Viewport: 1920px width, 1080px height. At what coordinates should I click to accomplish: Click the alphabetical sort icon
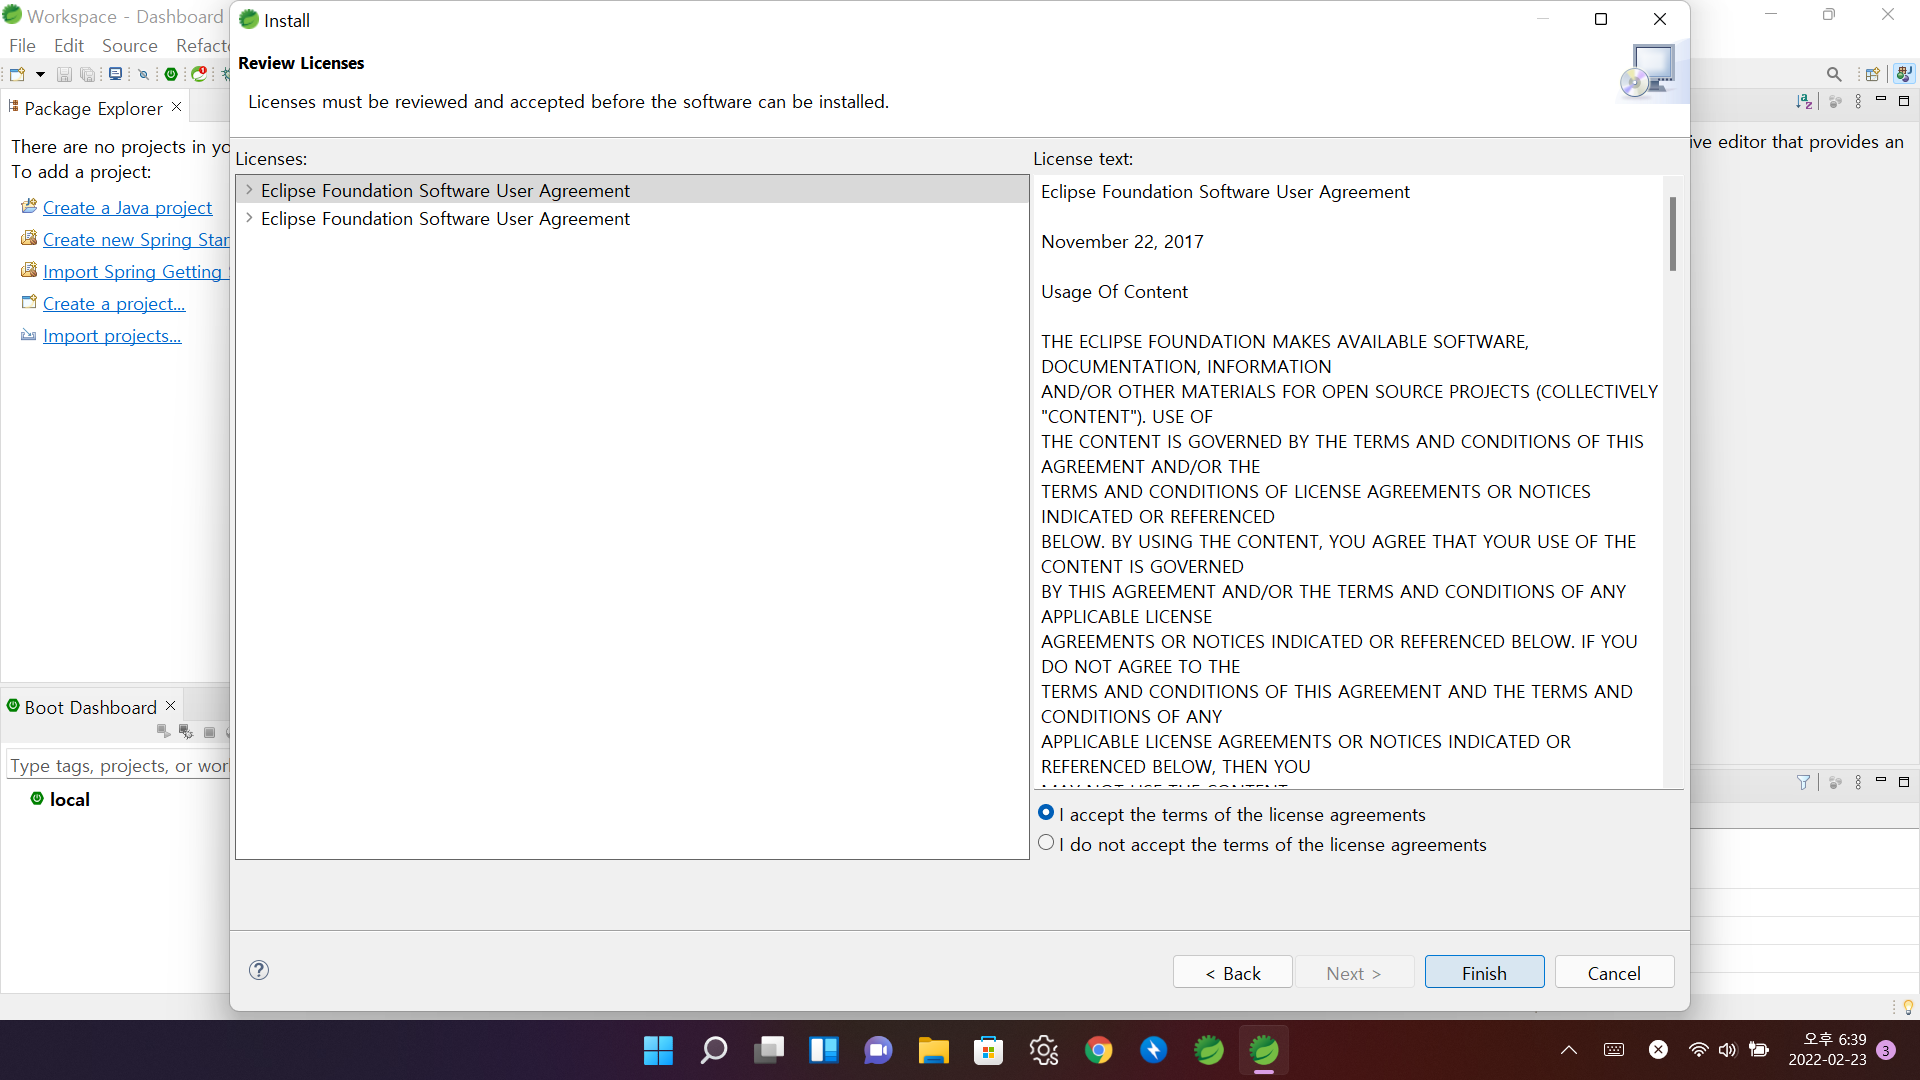coord(1803,101)
